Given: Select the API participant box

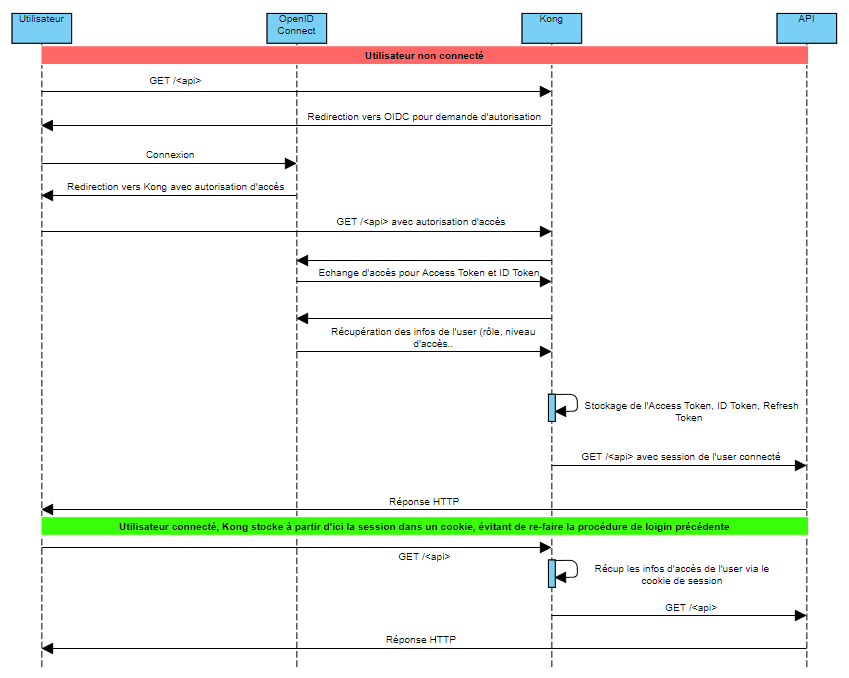Looking at the screenshot, I should 806,28.
